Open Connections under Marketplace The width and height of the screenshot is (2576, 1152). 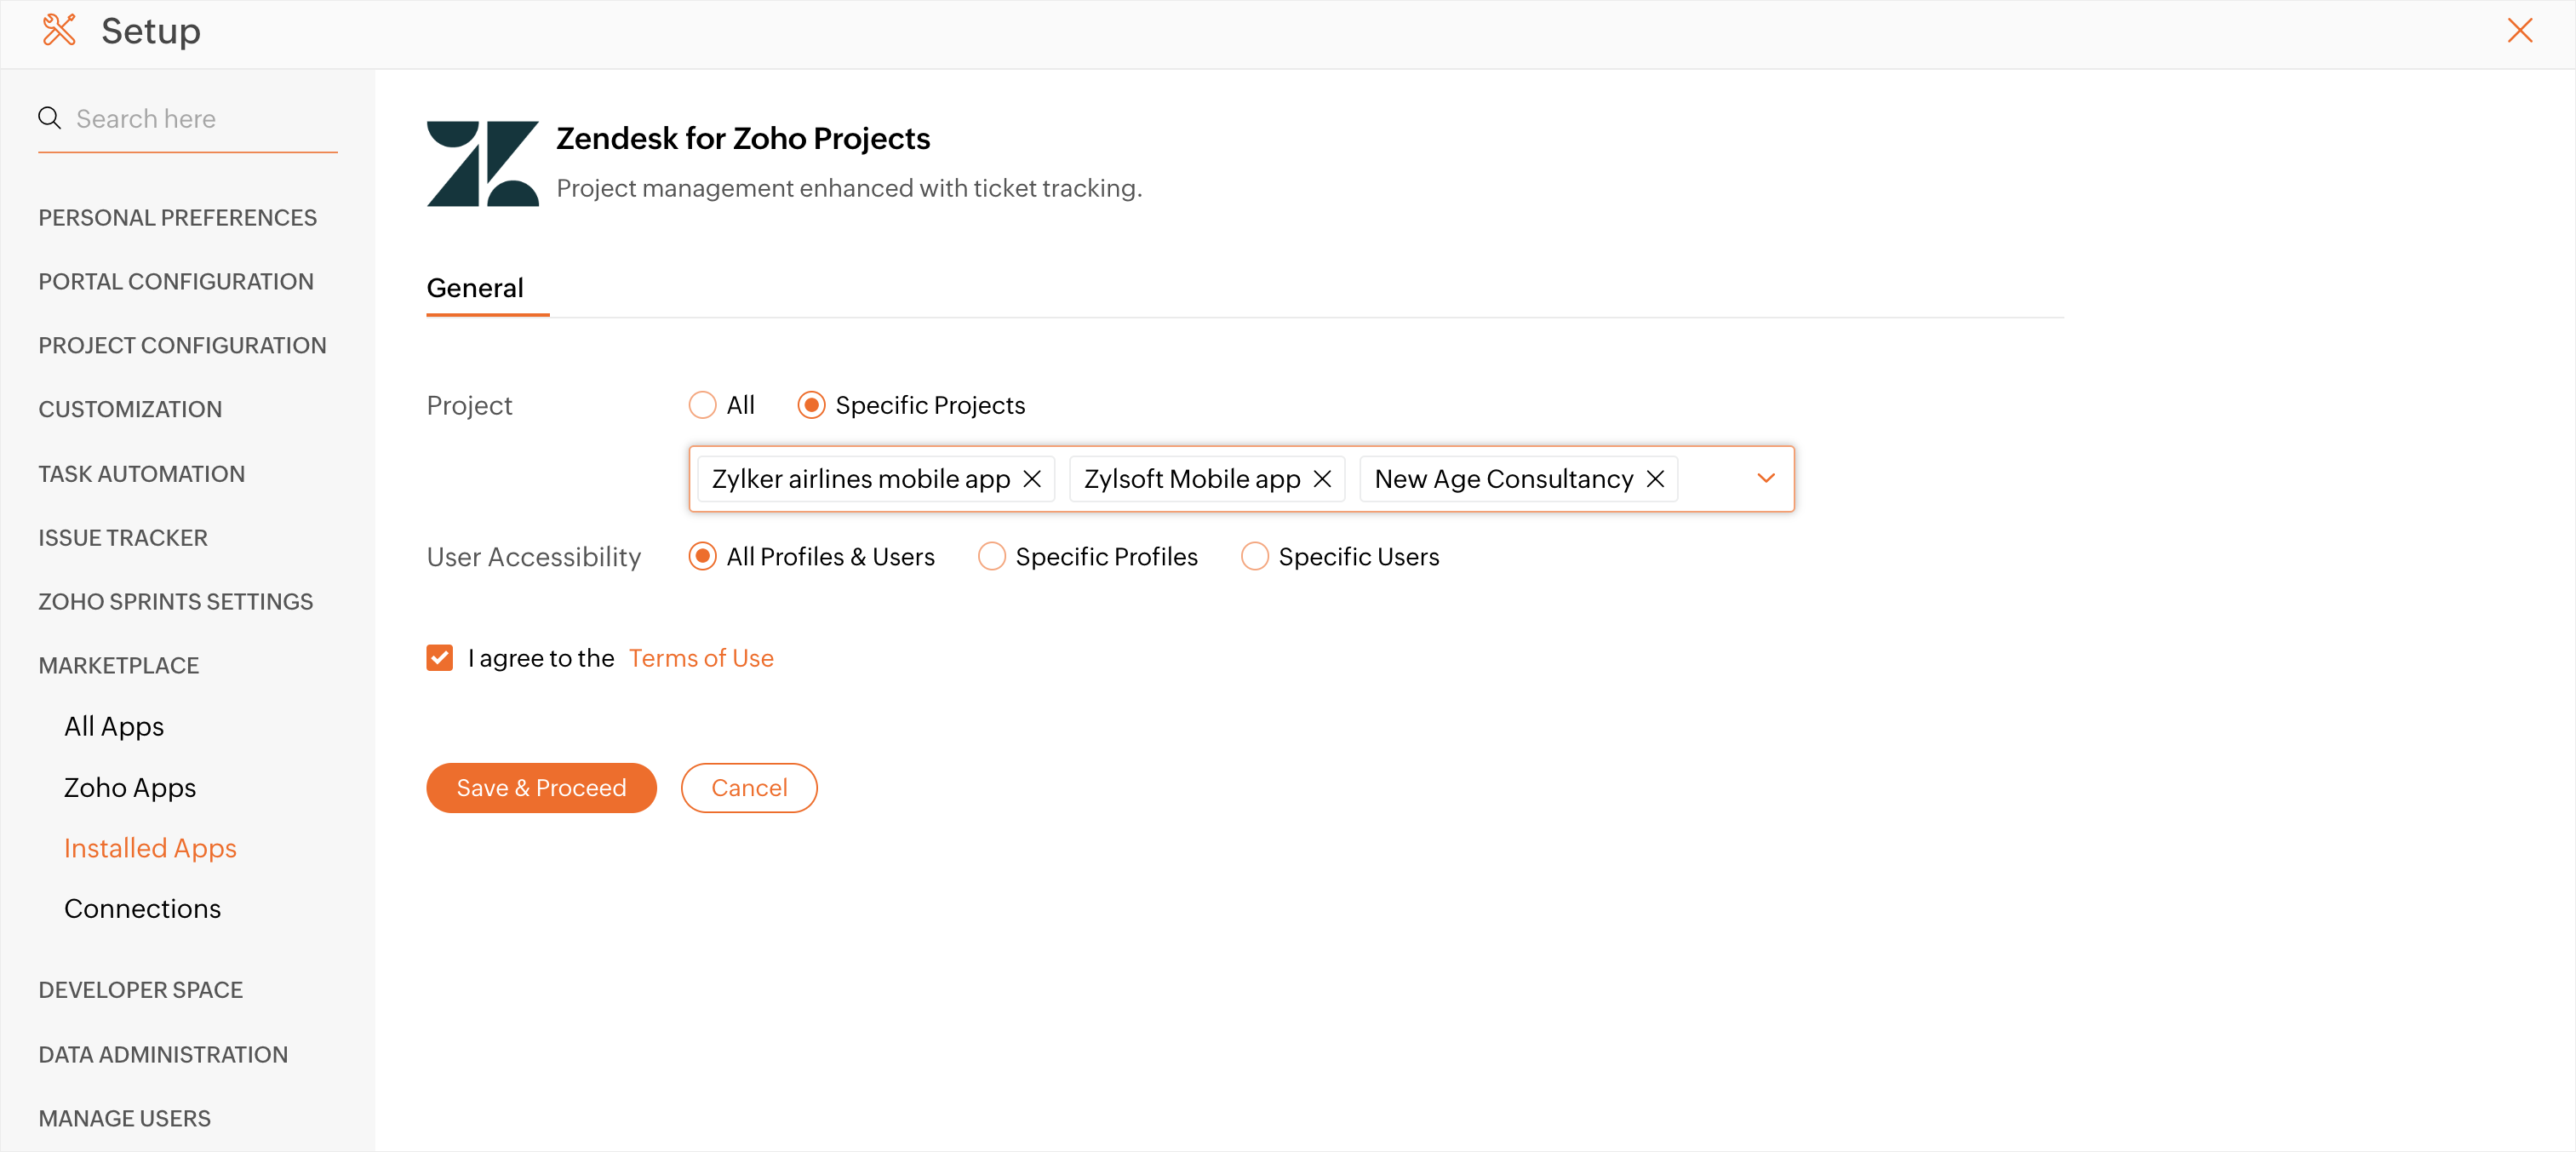point(142,908)
